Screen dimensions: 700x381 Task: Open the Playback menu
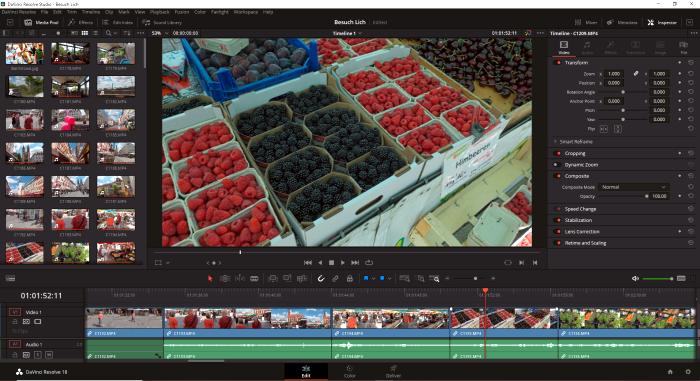[x=159, y=12]
